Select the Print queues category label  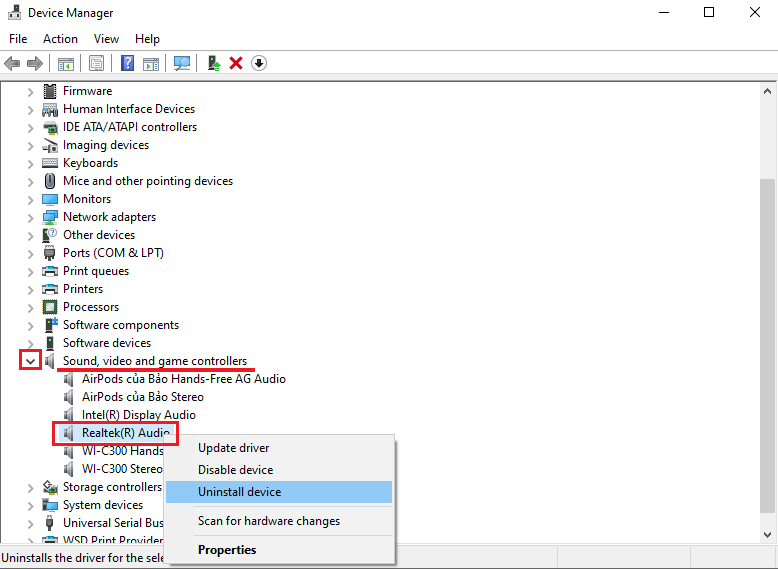(96, 271)
